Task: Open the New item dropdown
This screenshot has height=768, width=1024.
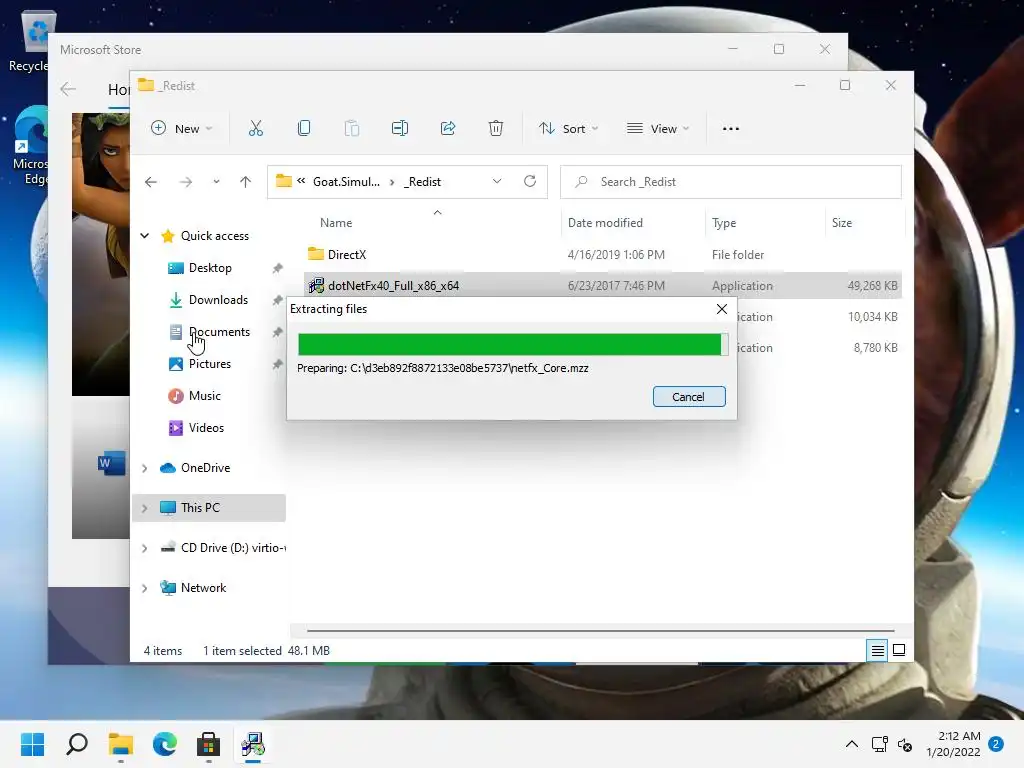Action: [182, 129]
